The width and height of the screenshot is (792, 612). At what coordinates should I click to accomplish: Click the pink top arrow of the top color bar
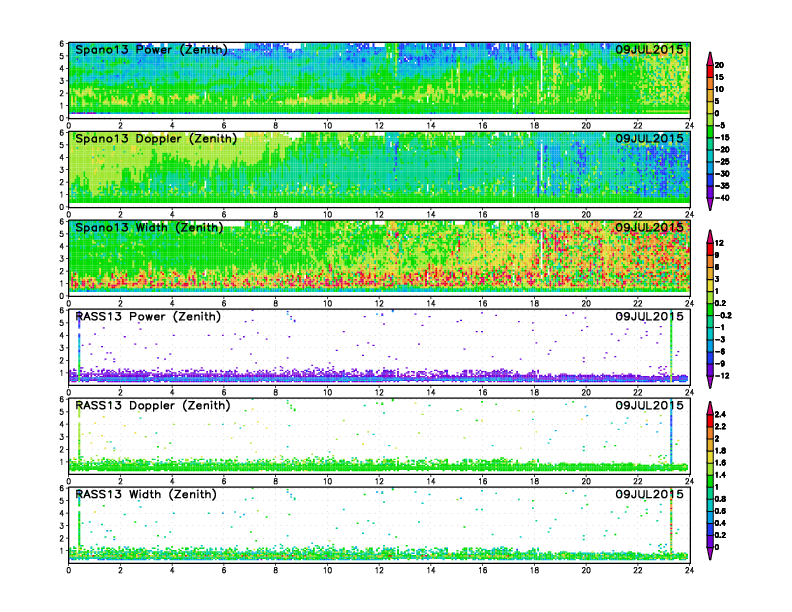pyautogui.click(x=710, y=58)
